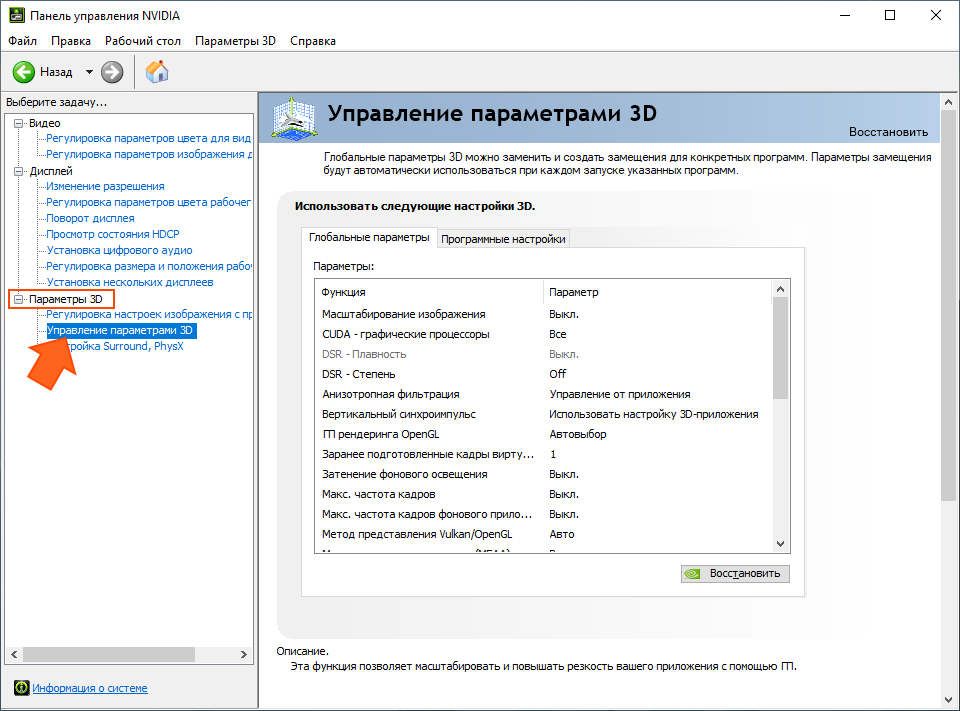The height and width of the screenshot is (711, 960).
Task: Click settings list scroll-up arrow
Action: click(x=780, y=289)
